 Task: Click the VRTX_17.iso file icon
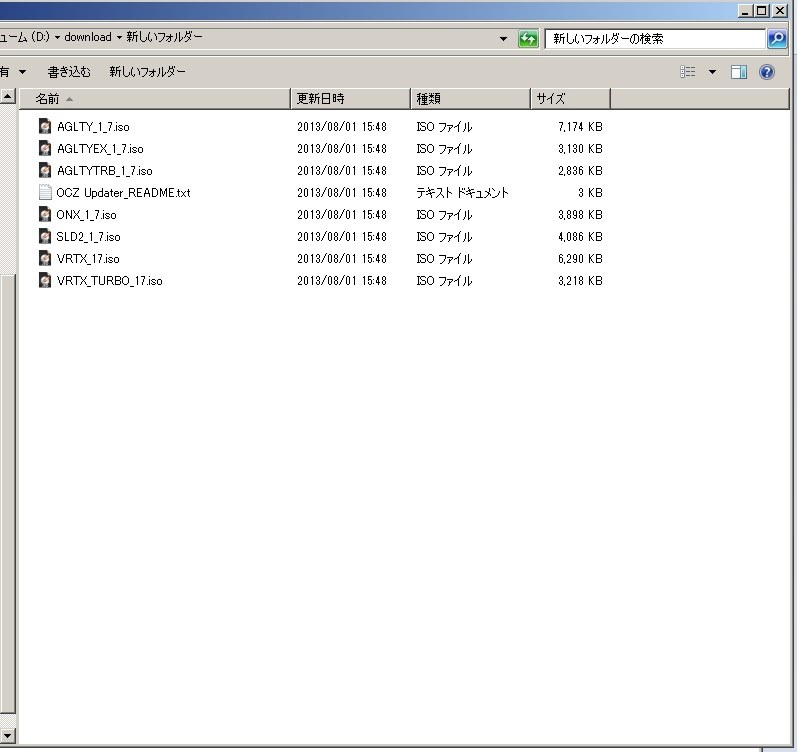pyautogui.click(x=45, y=258)
